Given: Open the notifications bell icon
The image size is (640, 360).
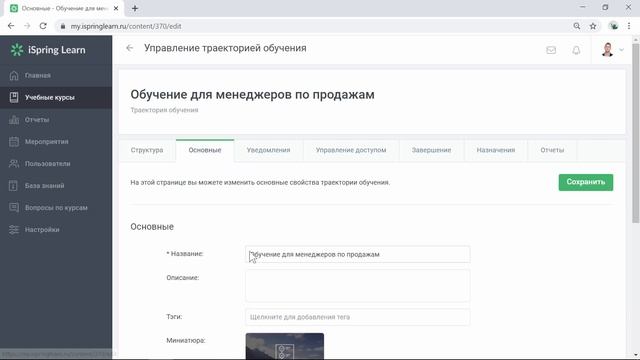Looking at the screenshot, I should 576,50.
